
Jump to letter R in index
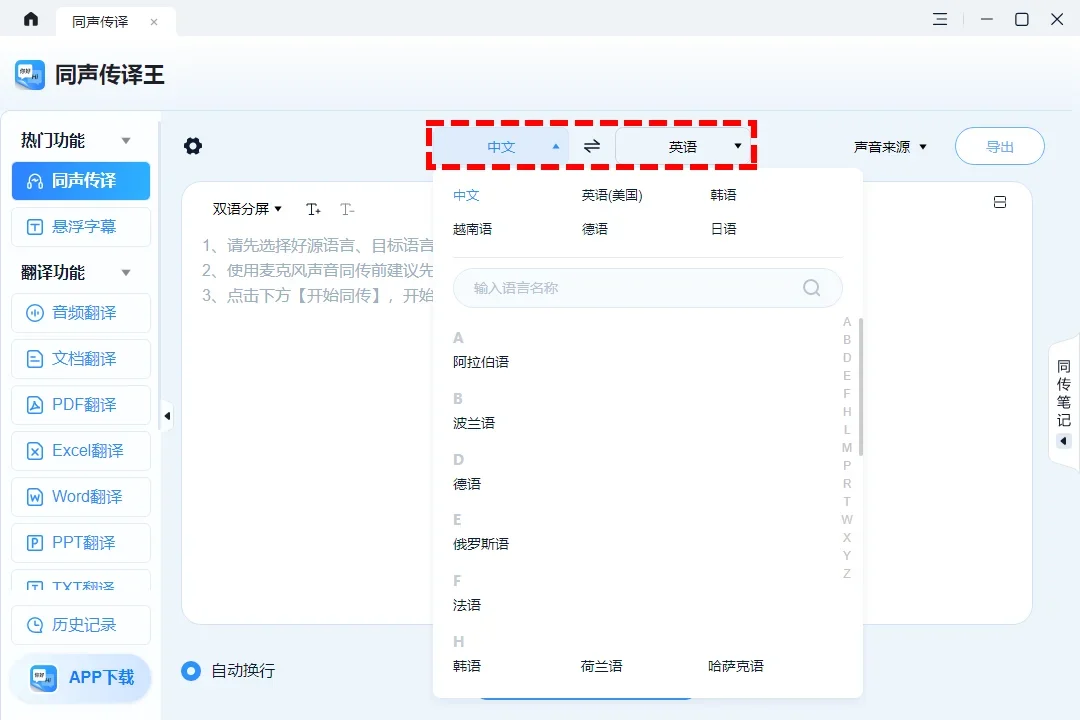847,484
